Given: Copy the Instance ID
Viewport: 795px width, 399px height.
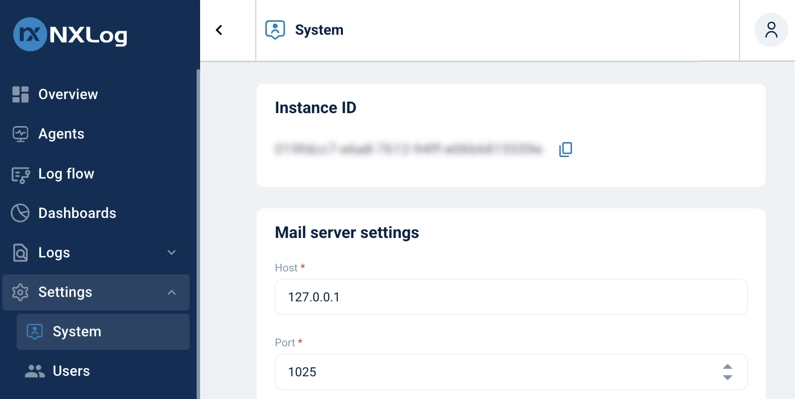Looking at the screenshot, I should [x=565, y=149].
